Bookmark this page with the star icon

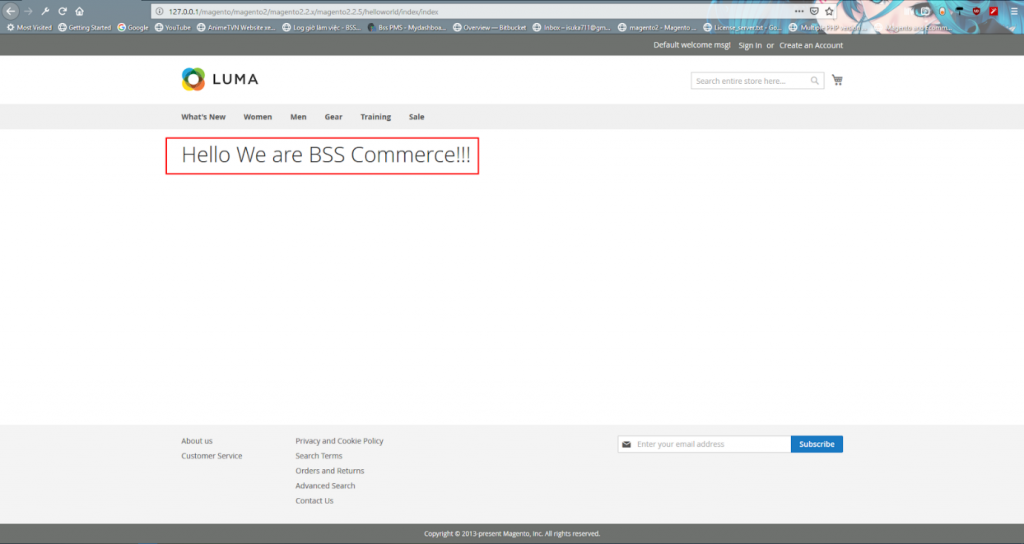(829, 11)
